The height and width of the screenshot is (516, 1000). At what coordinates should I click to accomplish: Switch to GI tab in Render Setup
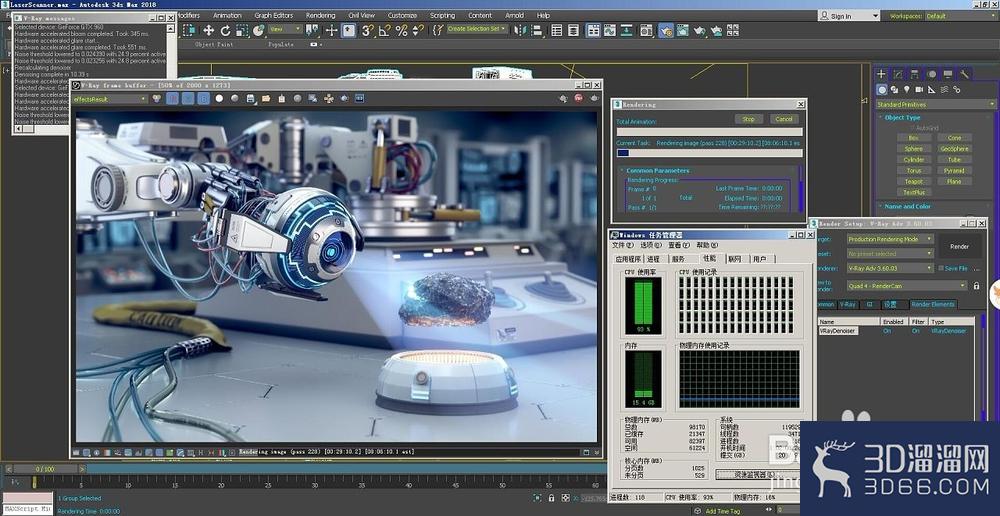click(868, 305)
